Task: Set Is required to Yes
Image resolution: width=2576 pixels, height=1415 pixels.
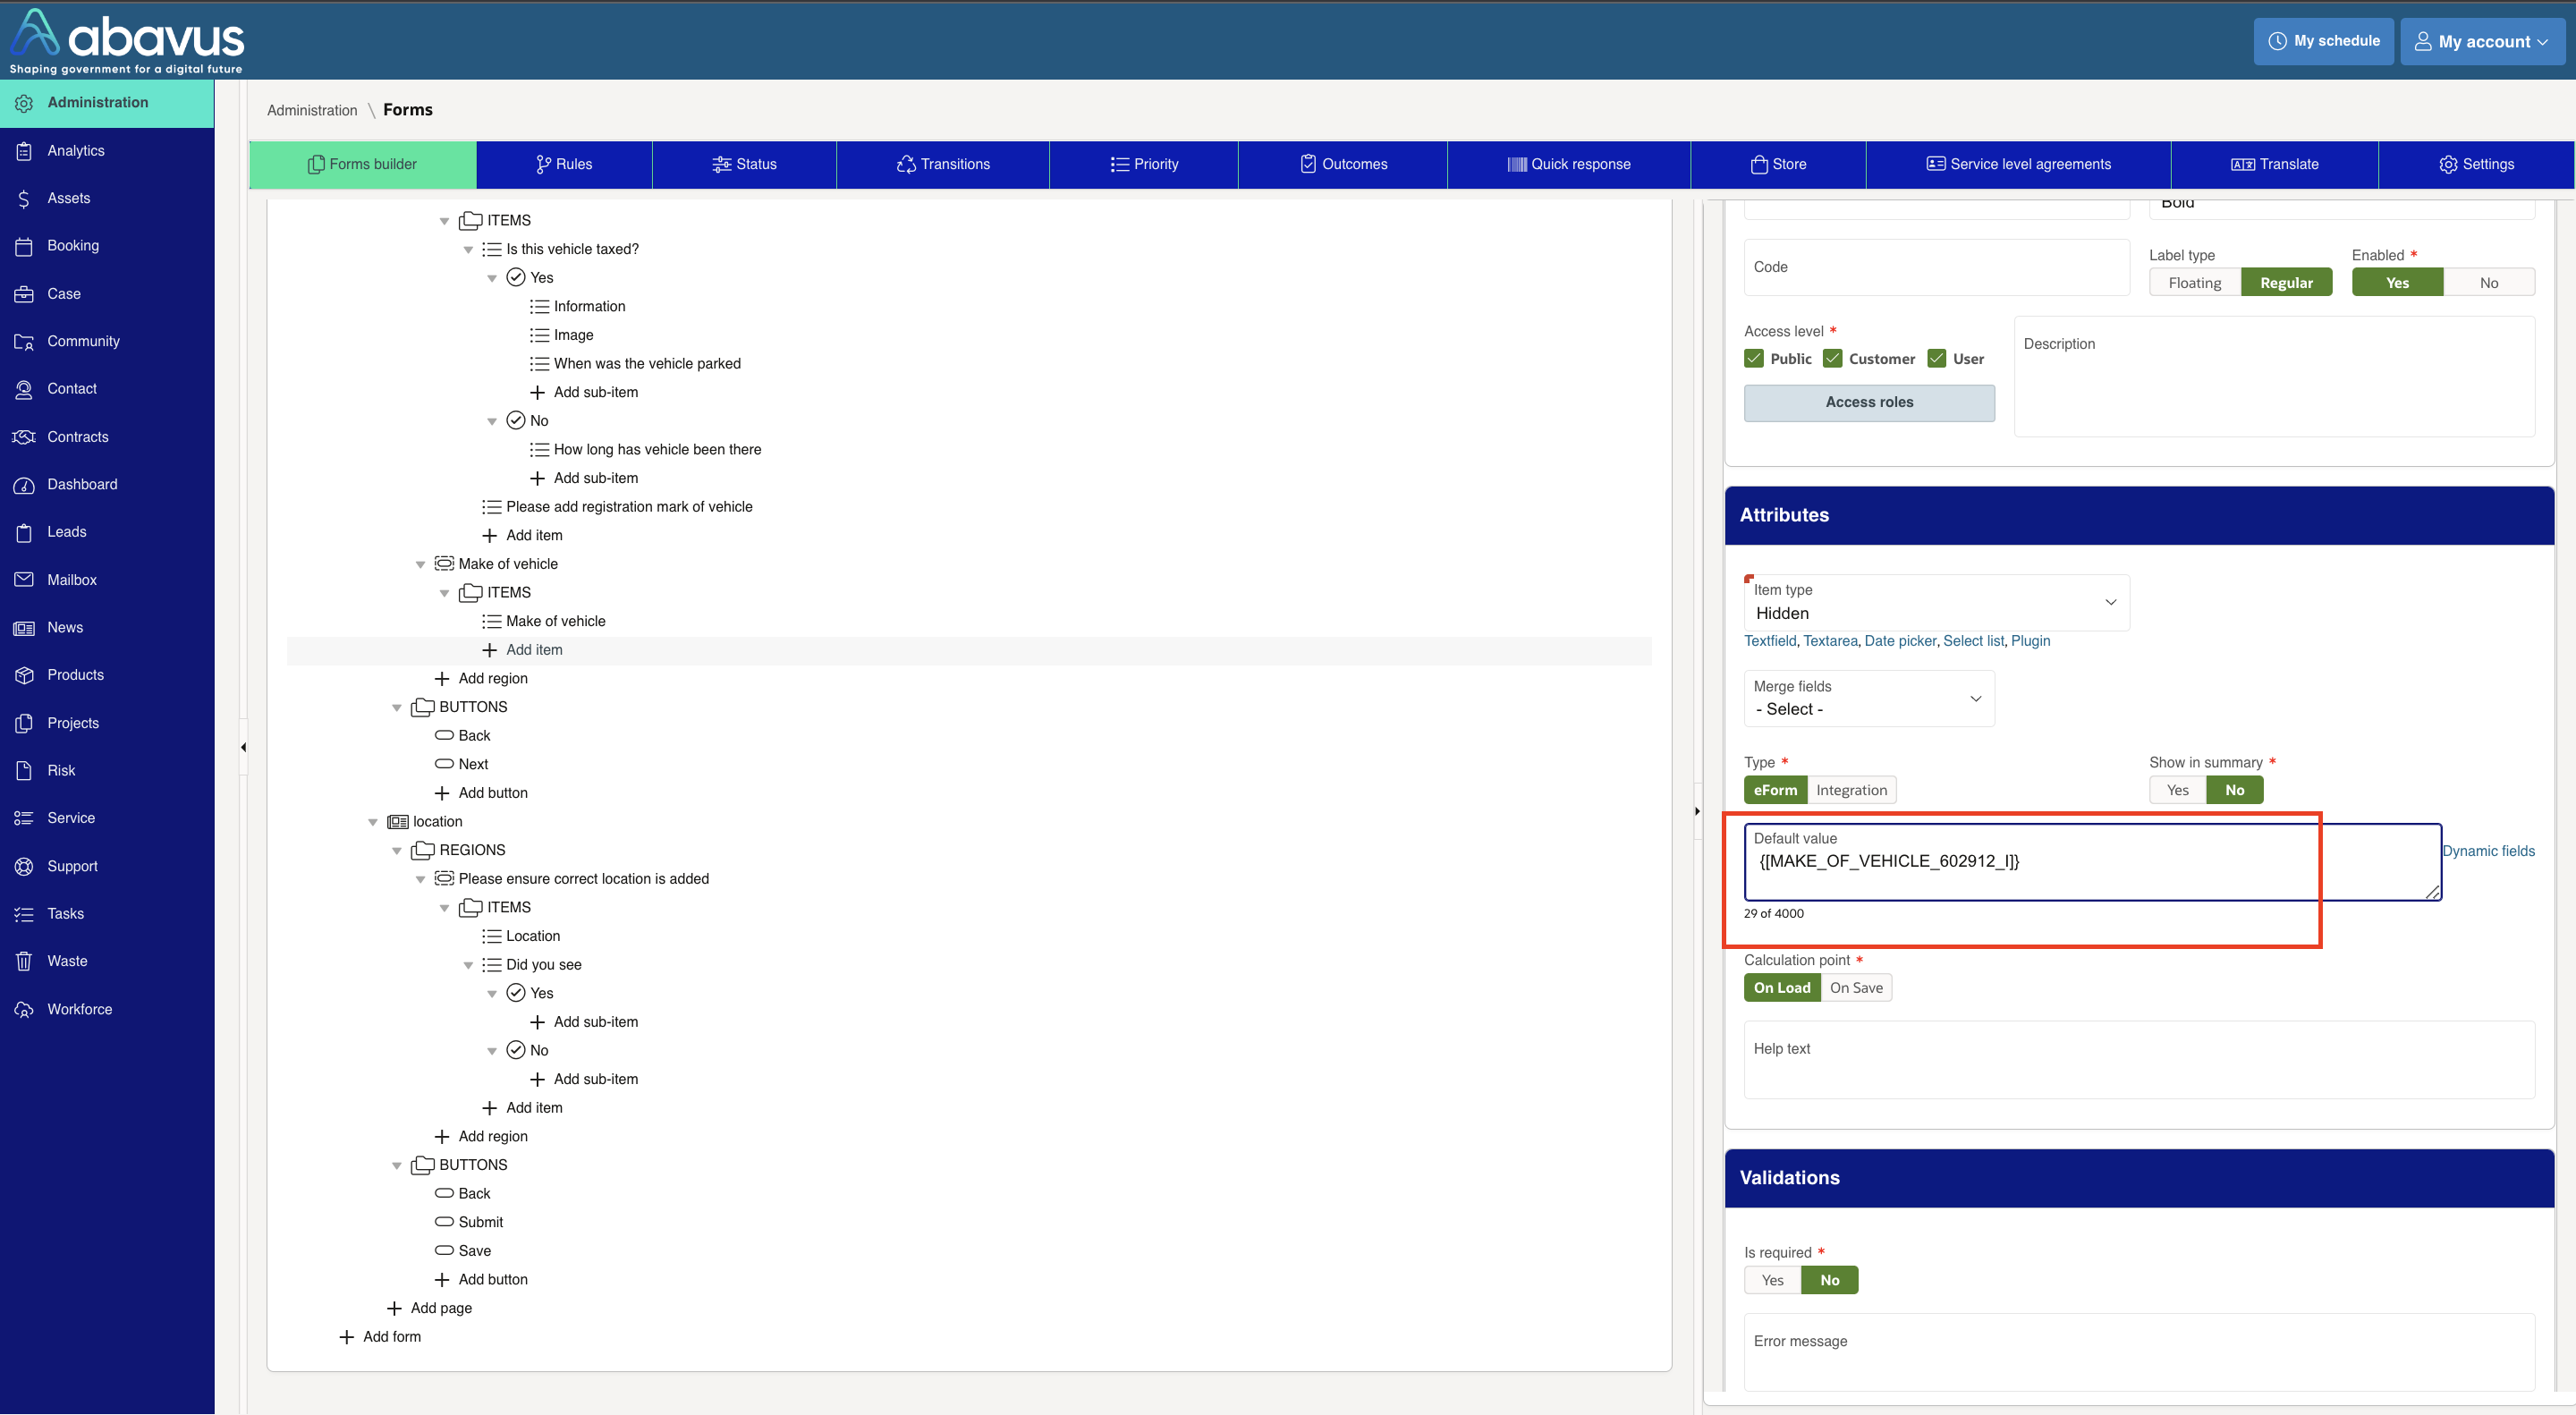Action: pyautogui.click(x=1772, y=1280)
